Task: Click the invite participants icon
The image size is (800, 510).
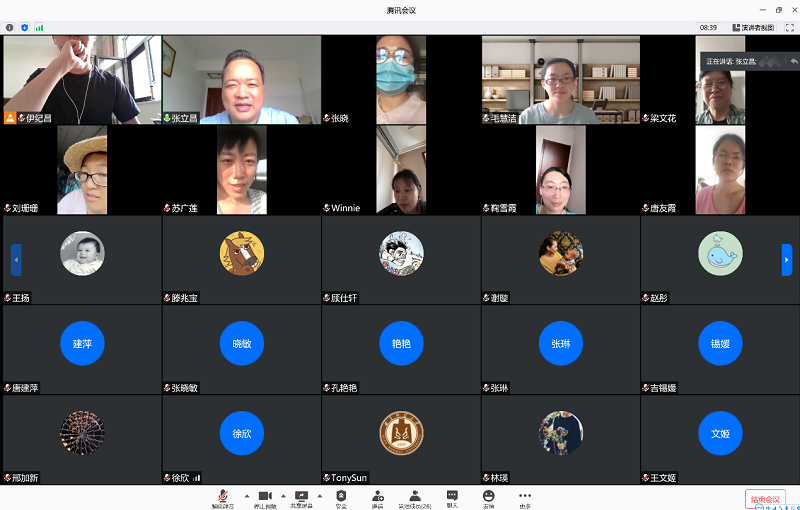Action: tap(377, 497)
